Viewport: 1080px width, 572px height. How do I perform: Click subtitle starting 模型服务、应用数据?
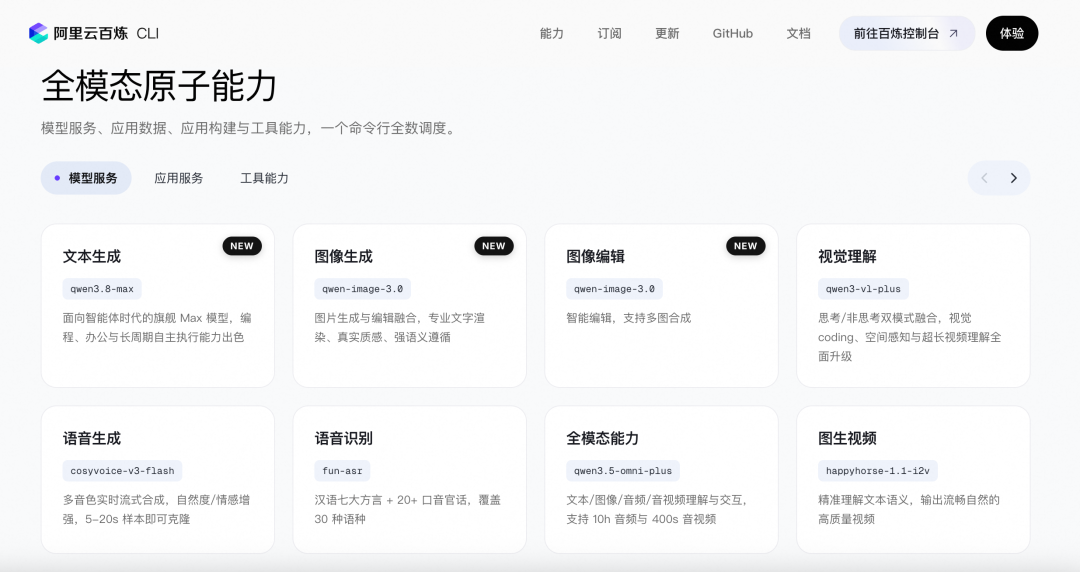251,128
